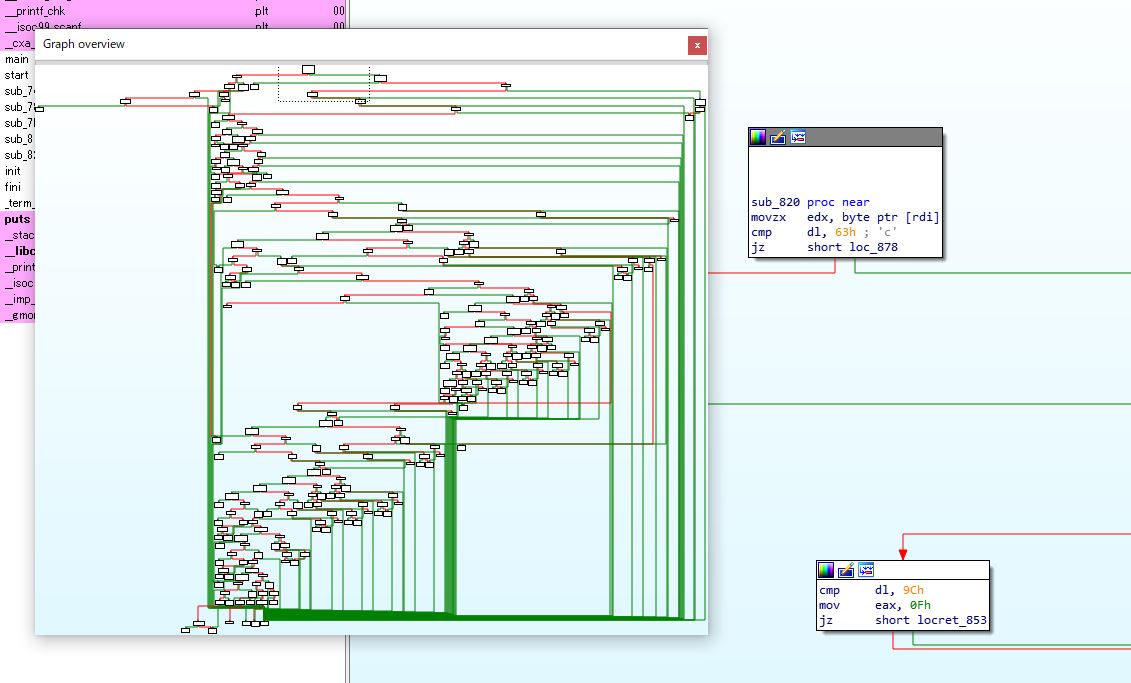Select the bold puts function entry
The image size is (1131, 683).
pyautogui.click(x=17, y=219)
